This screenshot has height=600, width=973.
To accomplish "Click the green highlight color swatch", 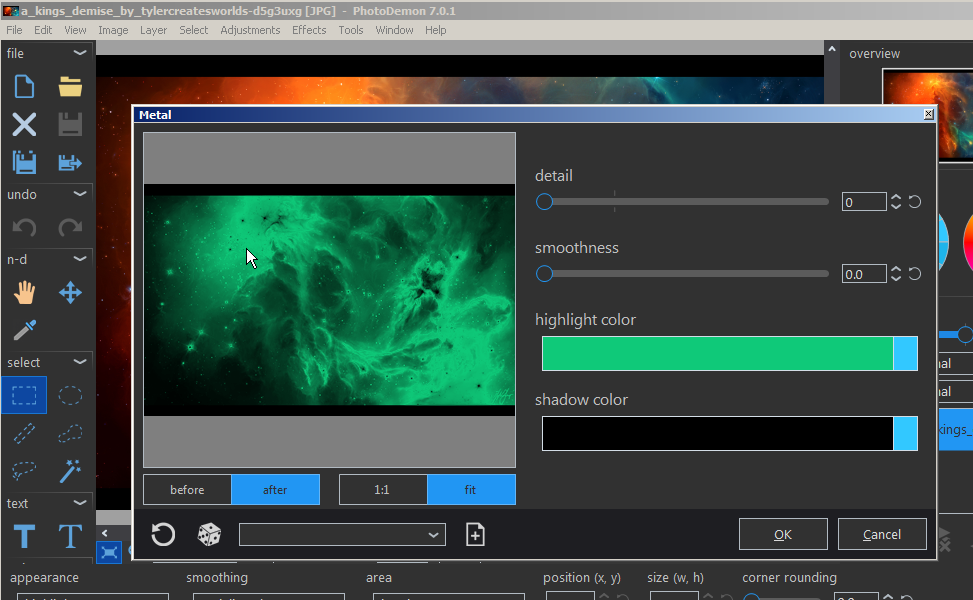I will click(717, 354).
